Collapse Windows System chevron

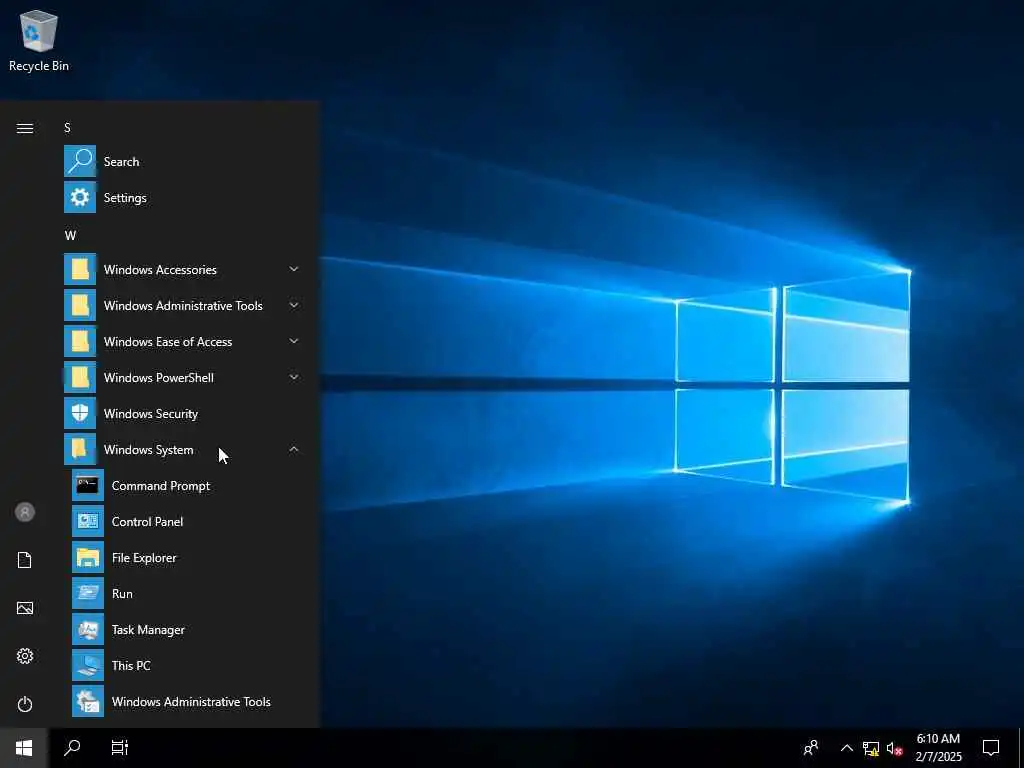pyautogui.click(x=294, y=449)
